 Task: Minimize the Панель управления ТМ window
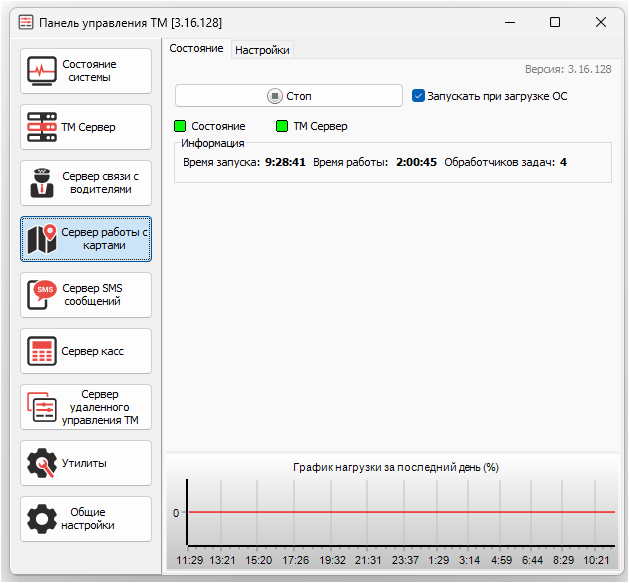(510, 22)
